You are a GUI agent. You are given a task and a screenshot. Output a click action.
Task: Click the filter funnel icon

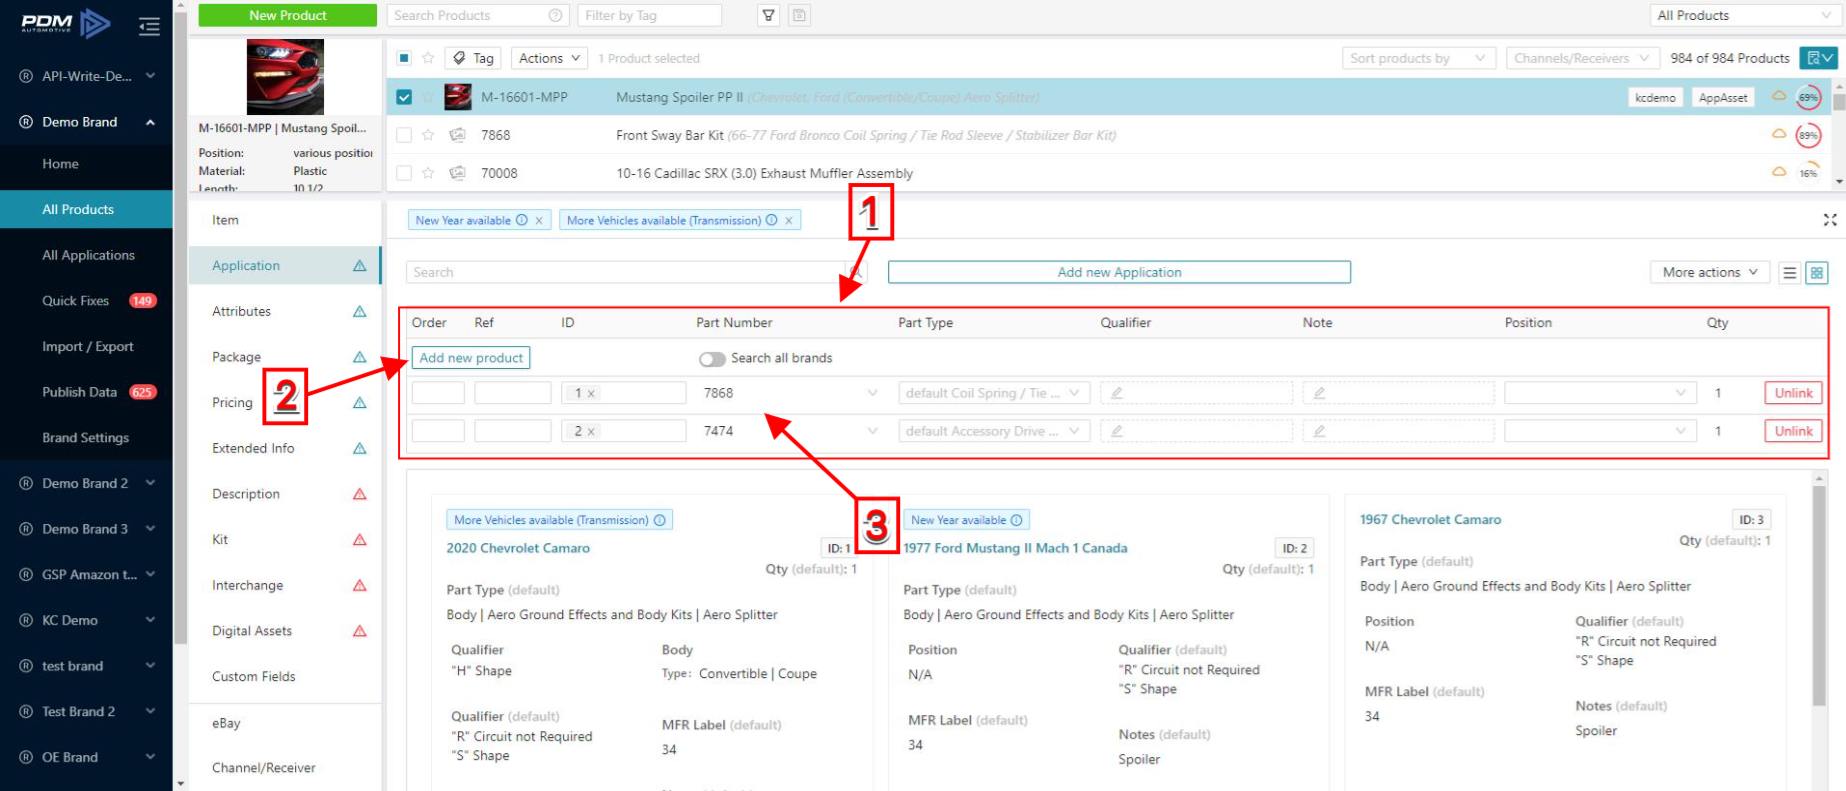(x=768, y=15)
